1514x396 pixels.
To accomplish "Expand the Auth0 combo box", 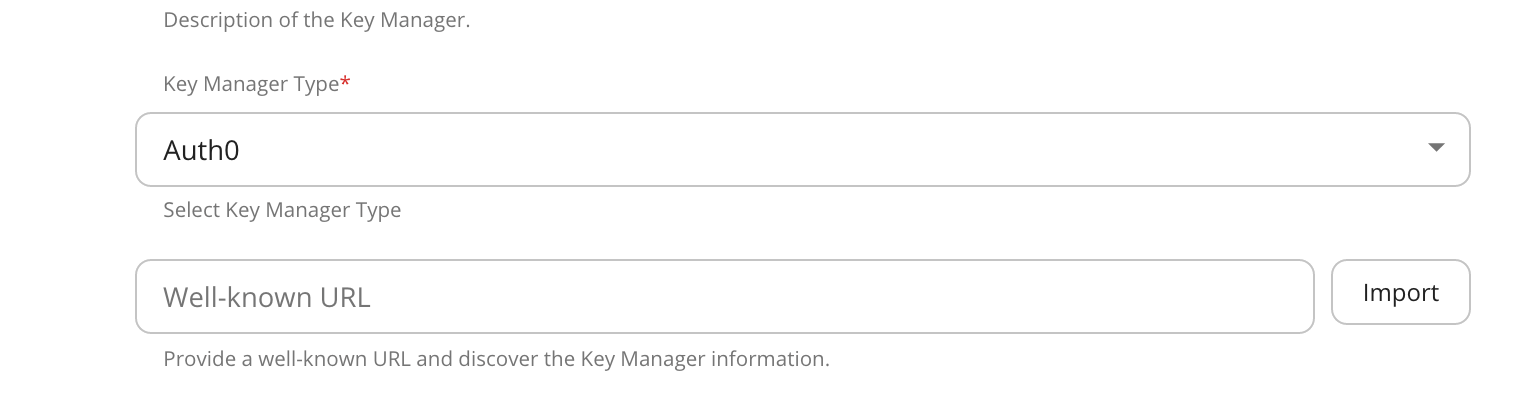I will coord(802,149).
